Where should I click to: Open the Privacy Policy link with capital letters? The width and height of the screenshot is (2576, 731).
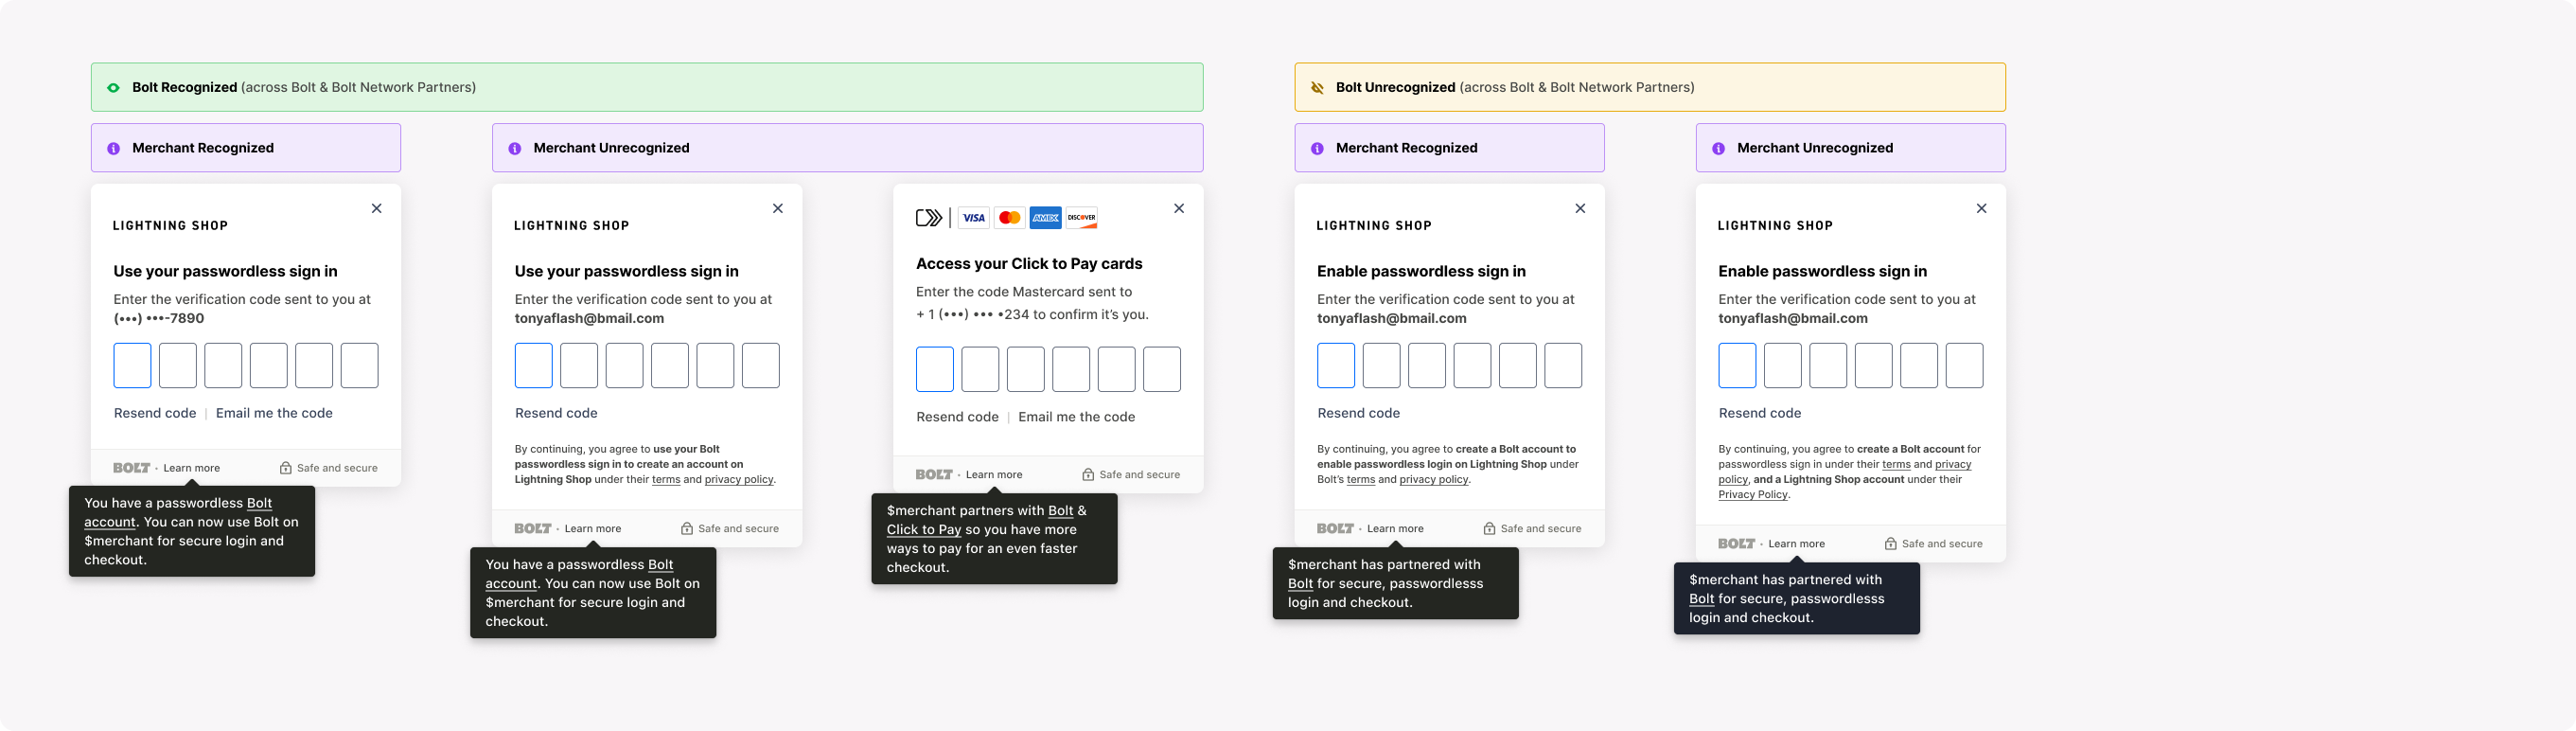click(1752, 494)
